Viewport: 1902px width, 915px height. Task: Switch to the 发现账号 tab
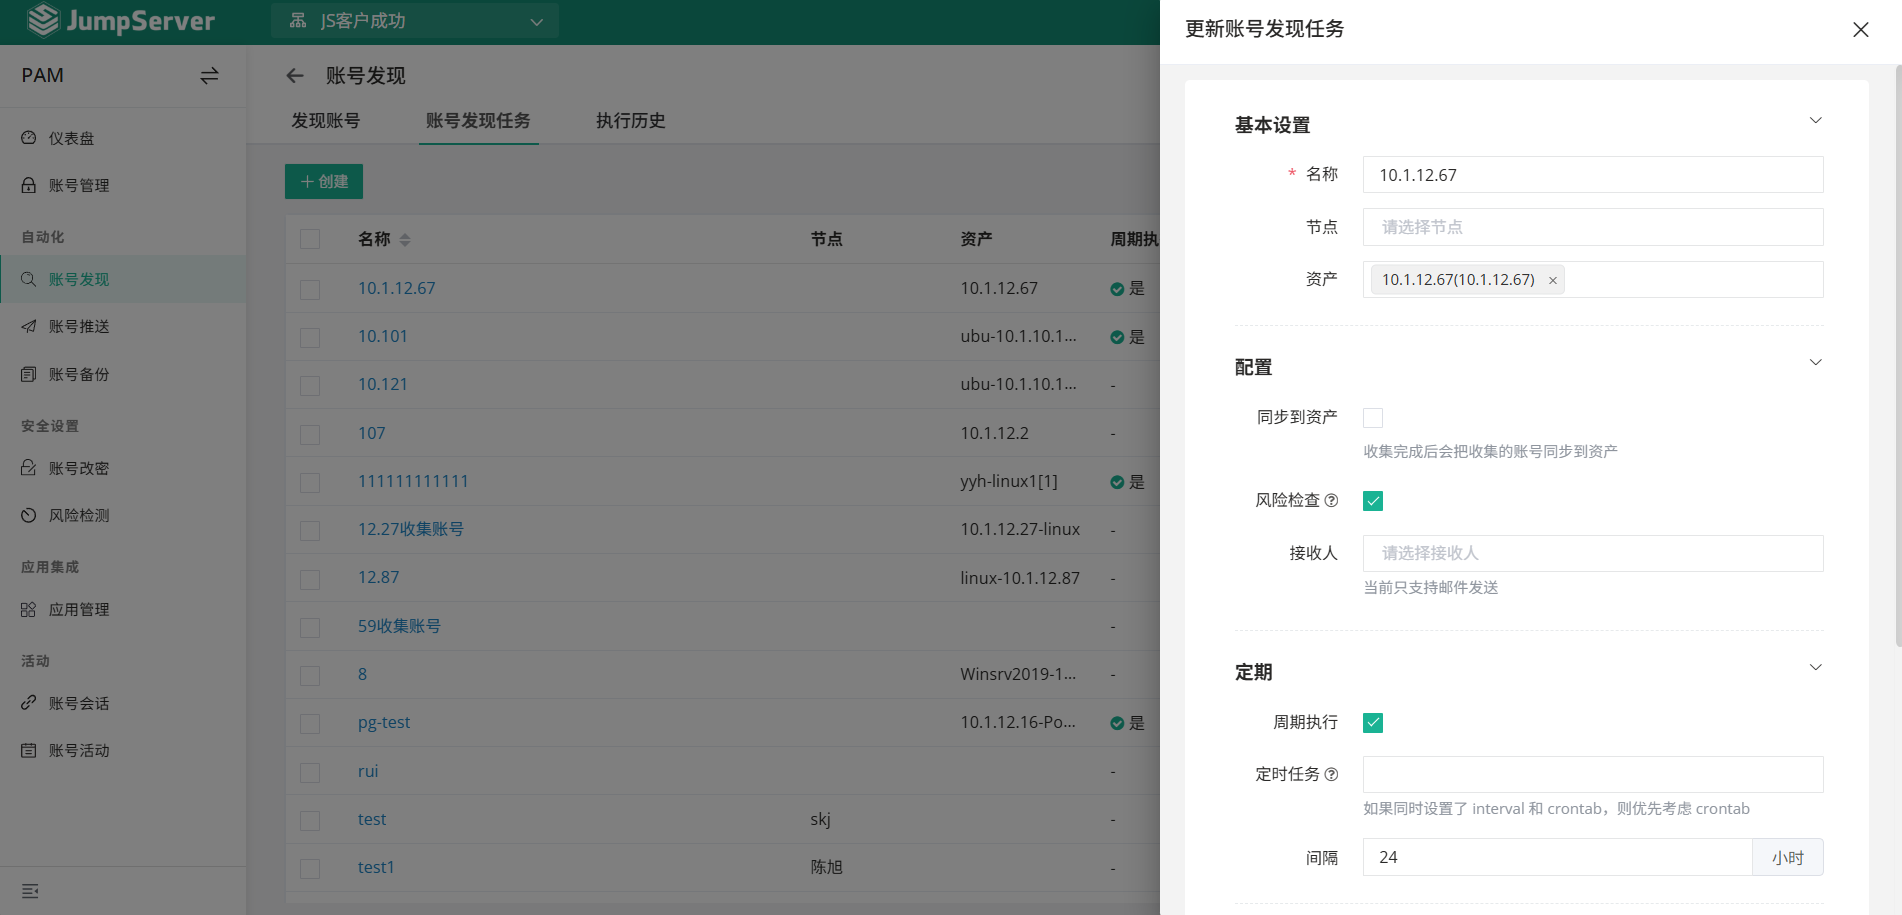click(x=326, y=121)
